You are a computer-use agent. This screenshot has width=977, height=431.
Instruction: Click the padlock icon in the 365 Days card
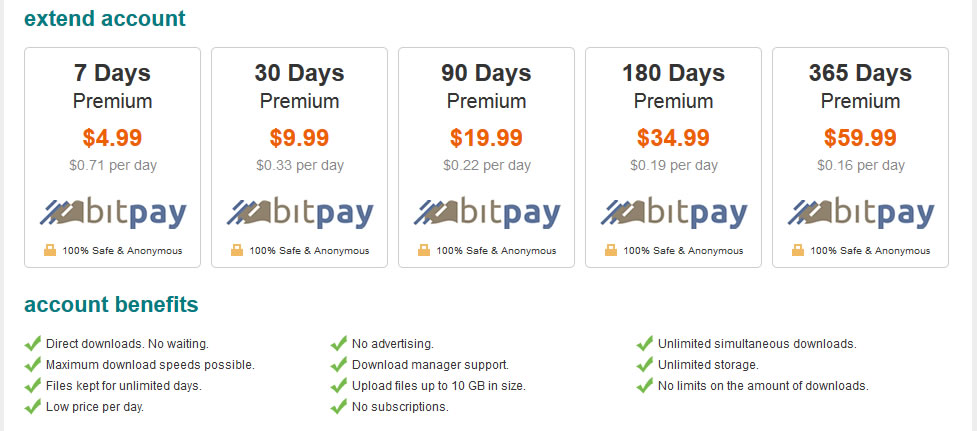tap(798, 250)
